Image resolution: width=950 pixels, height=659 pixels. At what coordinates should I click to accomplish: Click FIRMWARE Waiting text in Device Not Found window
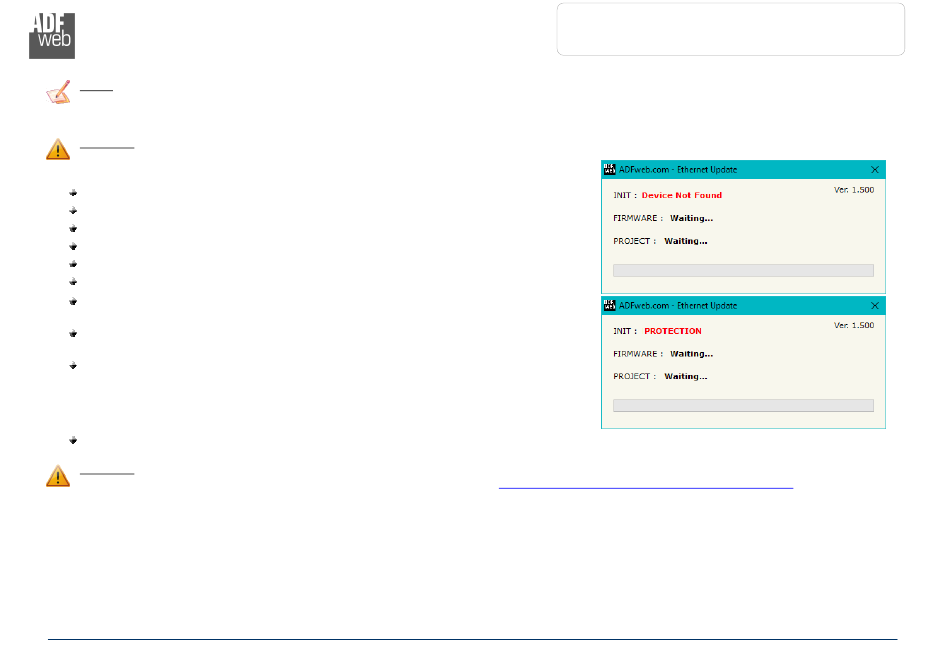click(x=691, y=218)
